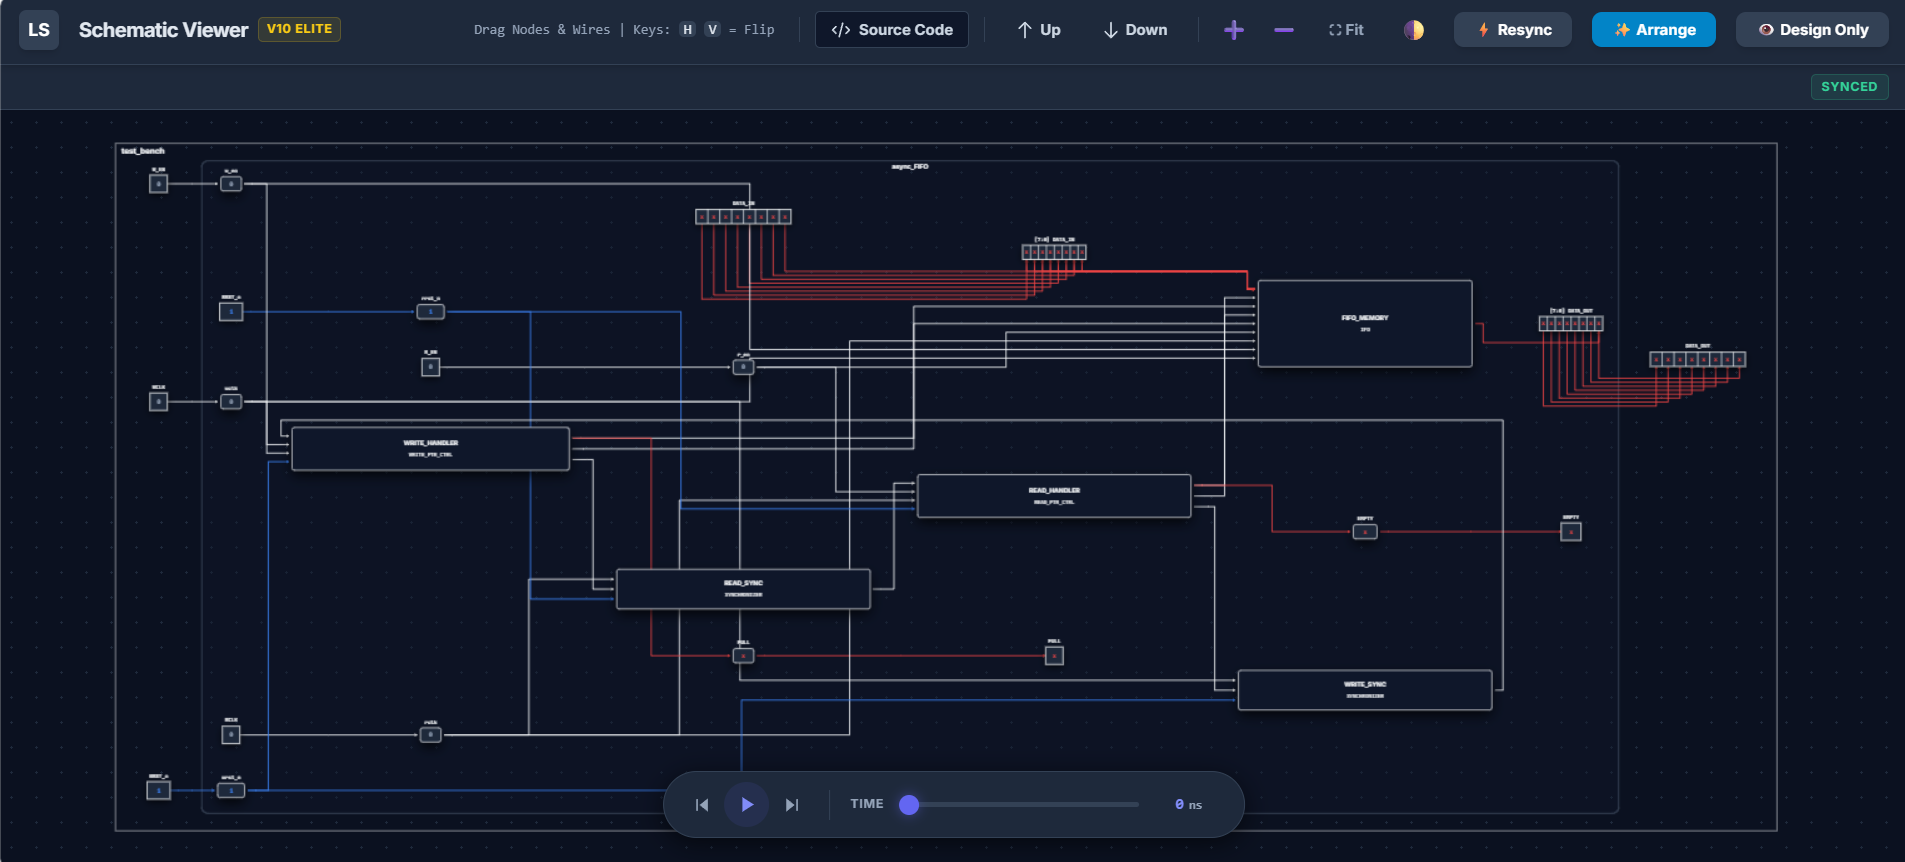
Task: Click the Resync button
Action: click(x=1513, y=30)
